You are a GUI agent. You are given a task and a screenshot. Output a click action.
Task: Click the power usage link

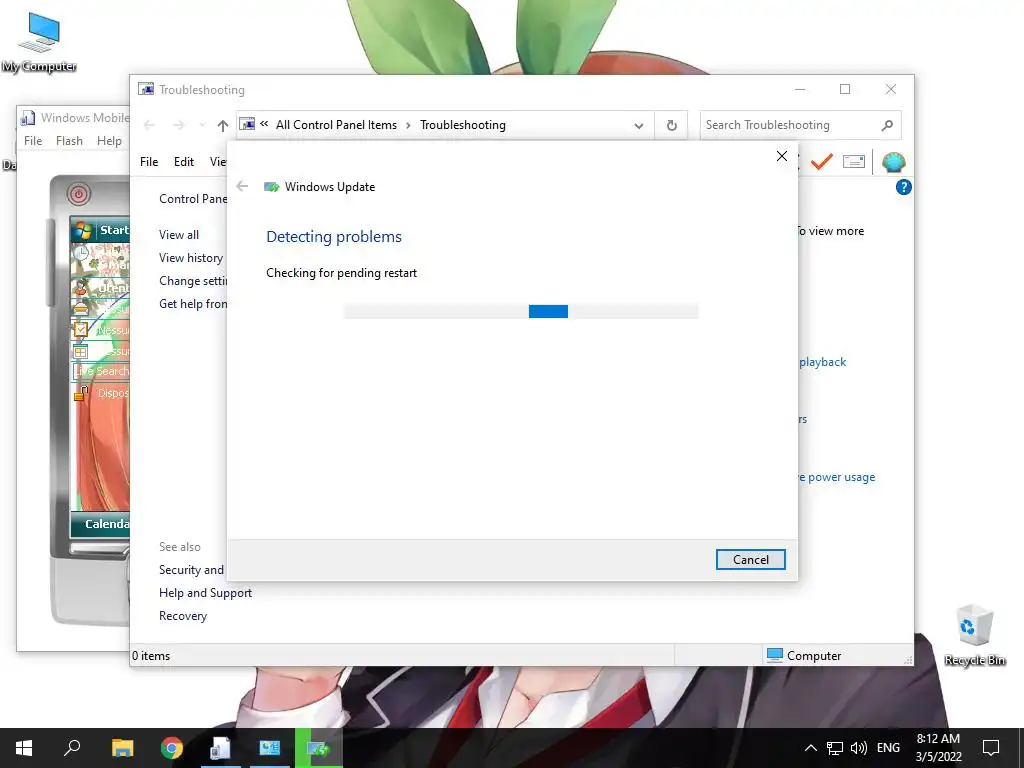pos(837,477)
